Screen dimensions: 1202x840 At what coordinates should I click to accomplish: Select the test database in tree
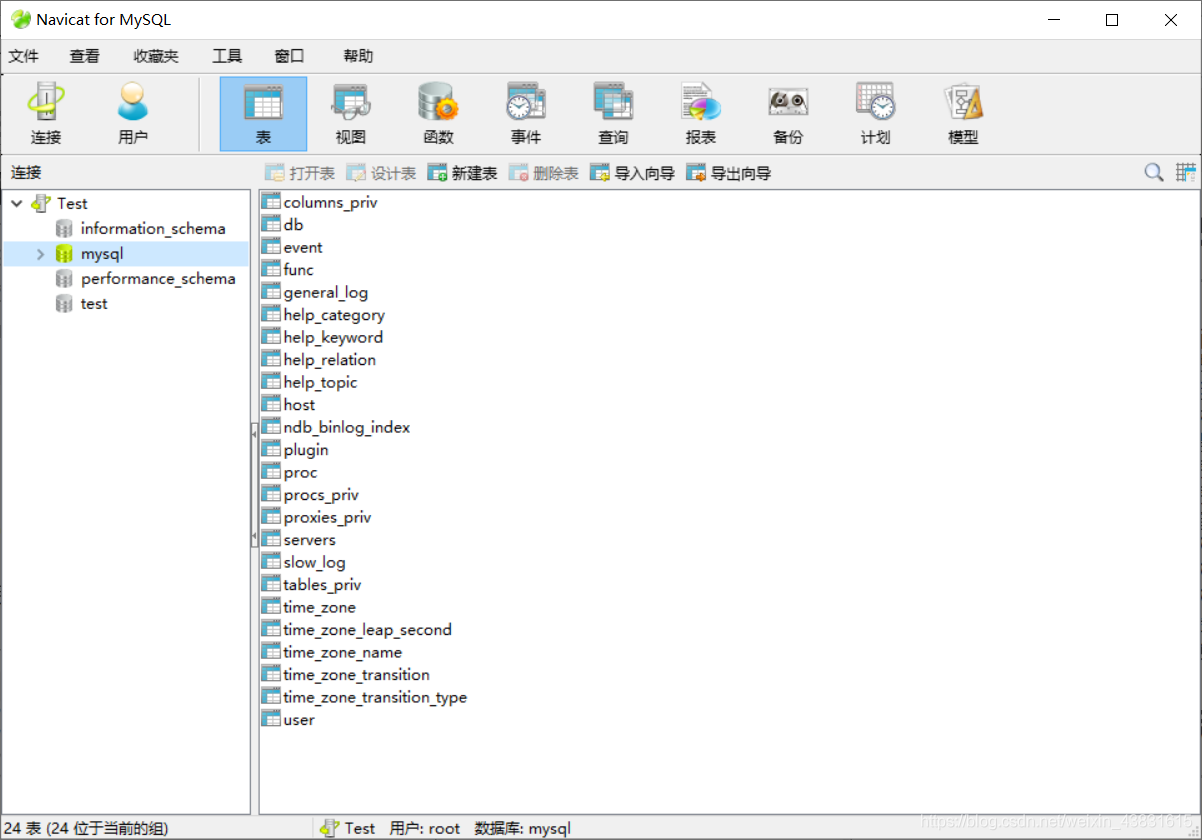94,304
